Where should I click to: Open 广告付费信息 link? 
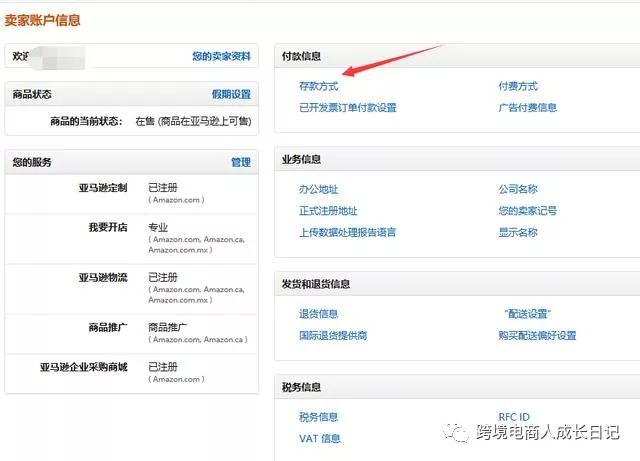click(527, 107)
